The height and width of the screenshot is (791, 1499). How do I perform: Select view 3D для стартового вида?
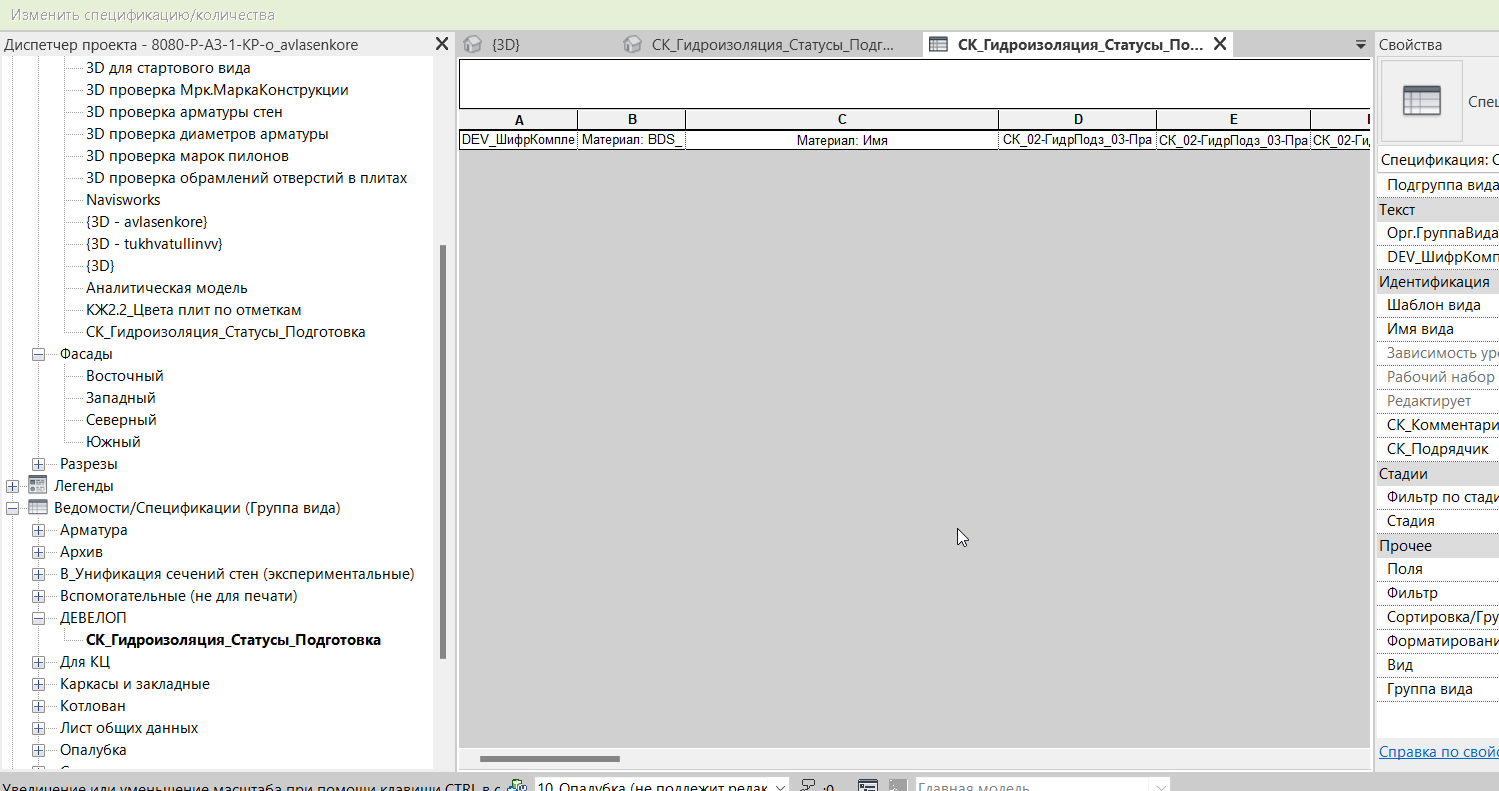point(168,68)
